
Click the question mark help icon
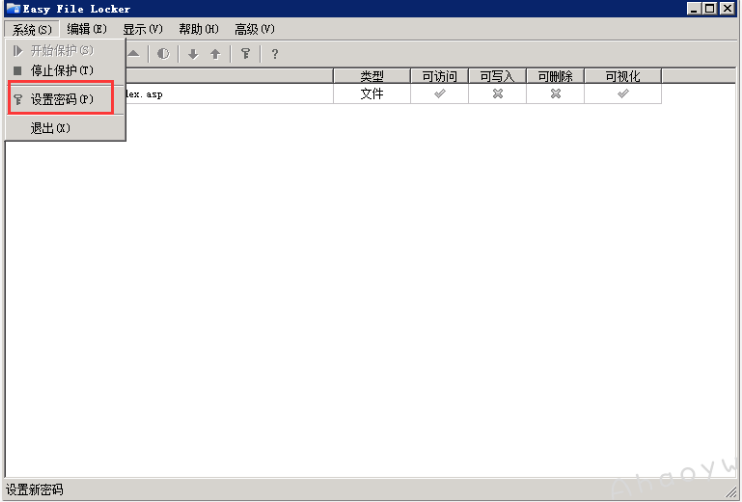275,54
